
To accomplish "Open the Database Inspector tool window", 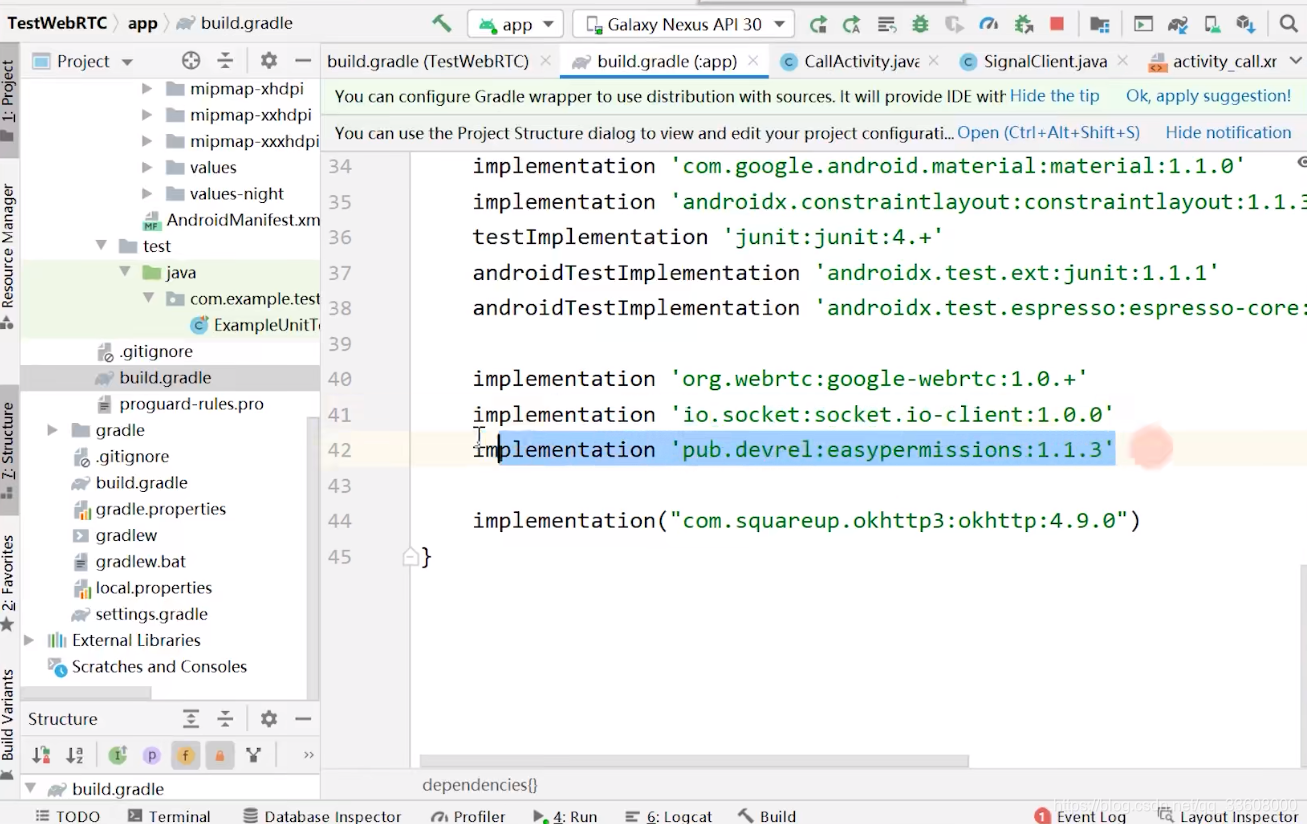I will pyautogui.click(x=321, y=816).
